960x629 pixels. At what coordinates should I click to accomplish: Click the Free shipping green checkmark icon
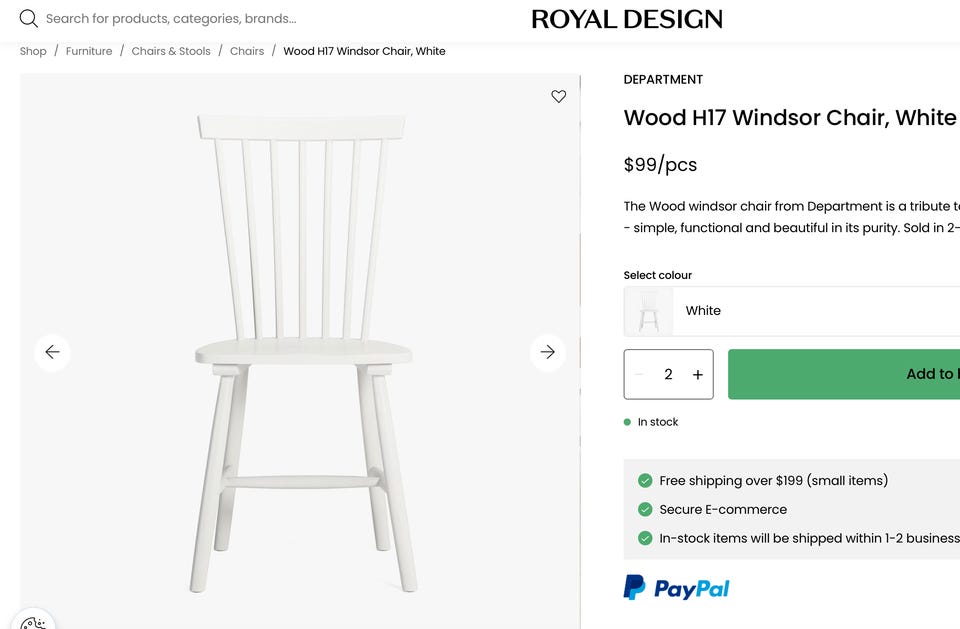pyautogui.click(x=645, y=481)
